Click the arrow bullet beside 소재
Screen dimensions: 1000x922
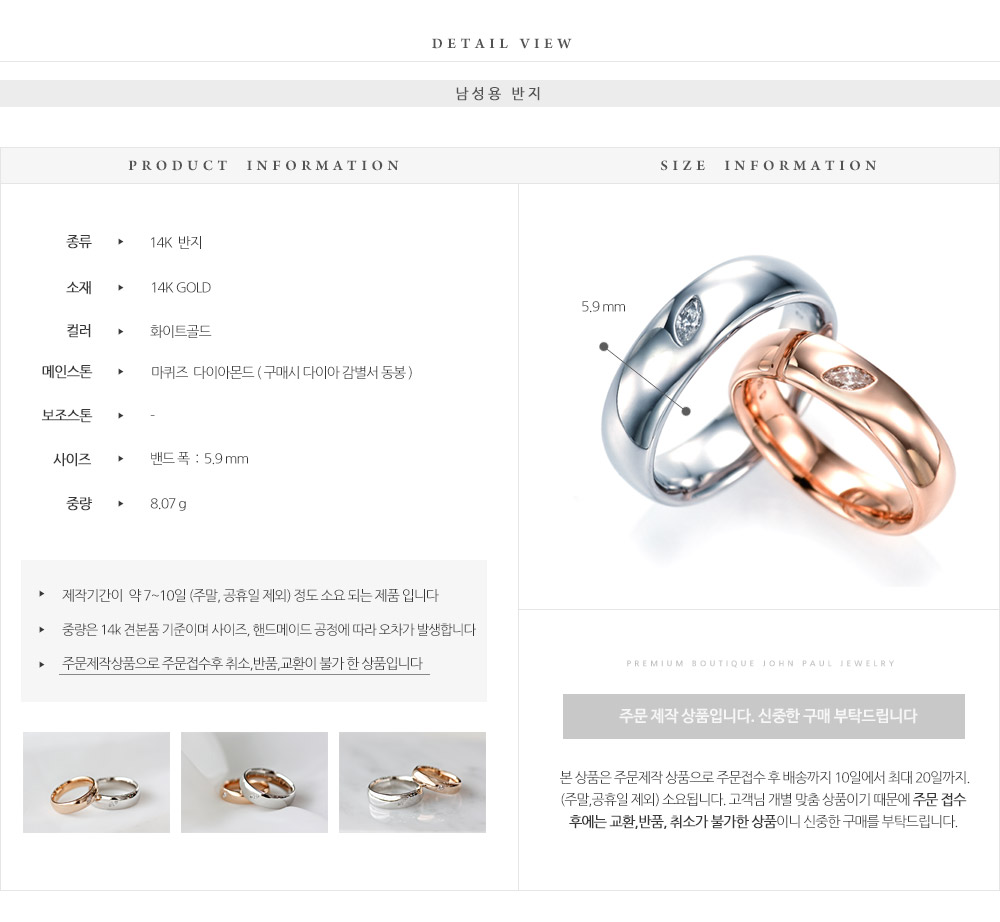[121, 288]
